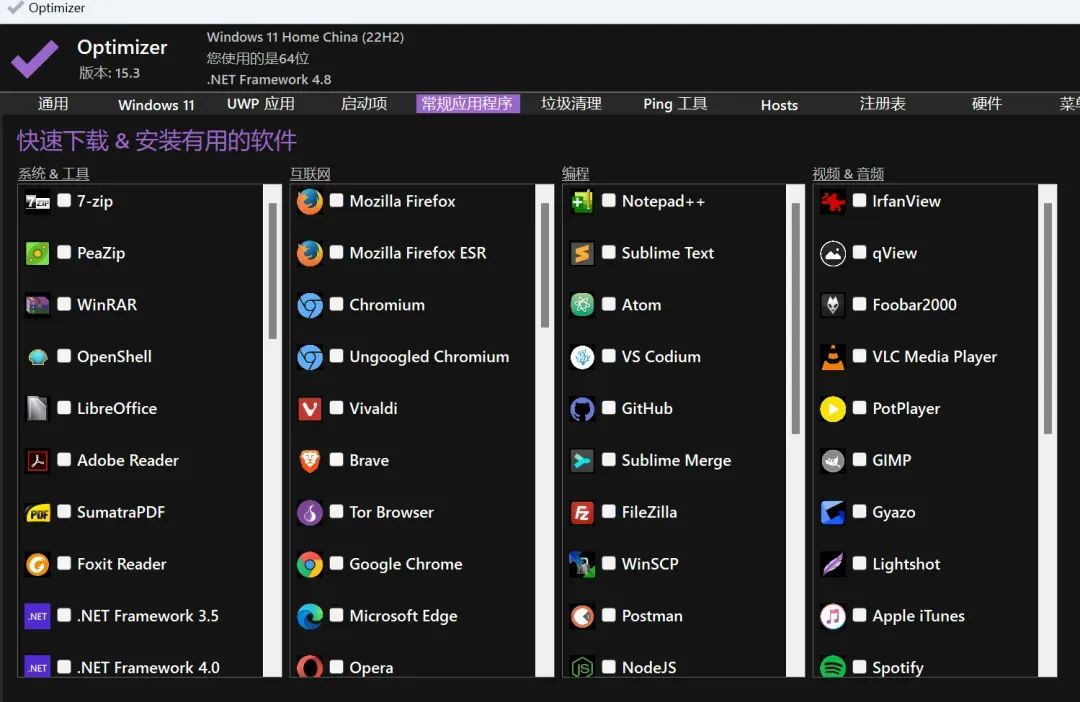Open the UWP 应用 tab
This screenshot has width=1080, height=702.
[x=260, y=104]
